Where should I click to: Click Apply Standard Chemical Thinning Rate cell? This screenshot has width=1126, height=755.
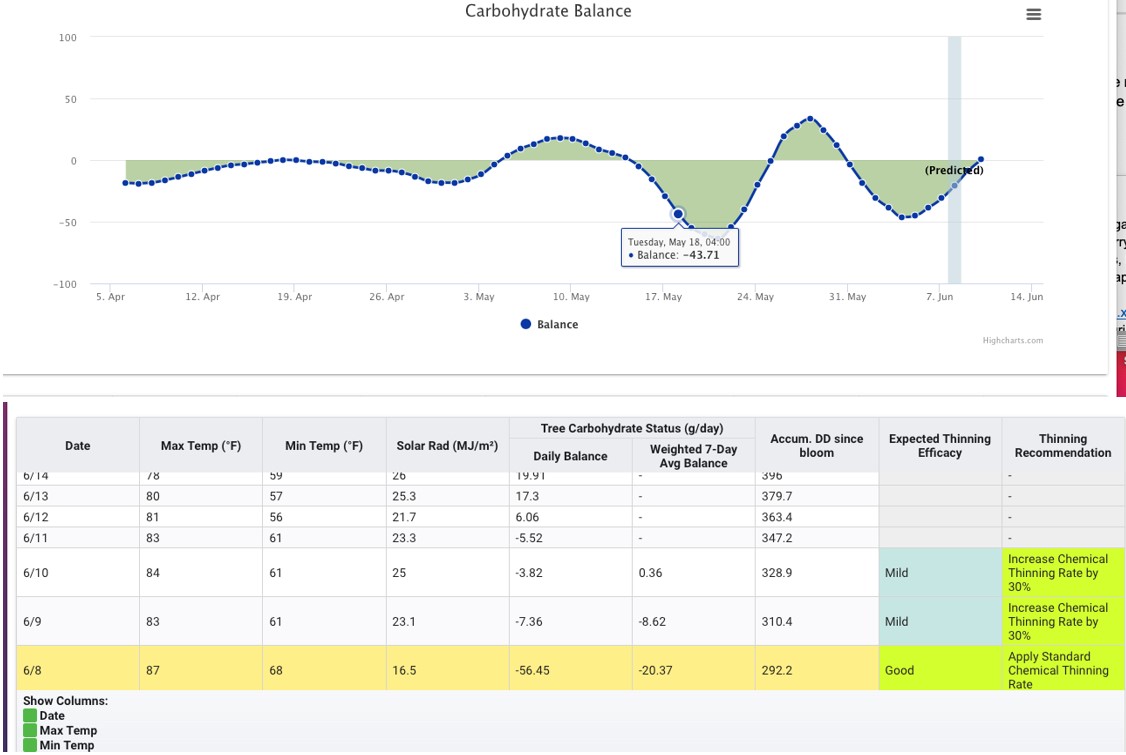(1062, 670)
